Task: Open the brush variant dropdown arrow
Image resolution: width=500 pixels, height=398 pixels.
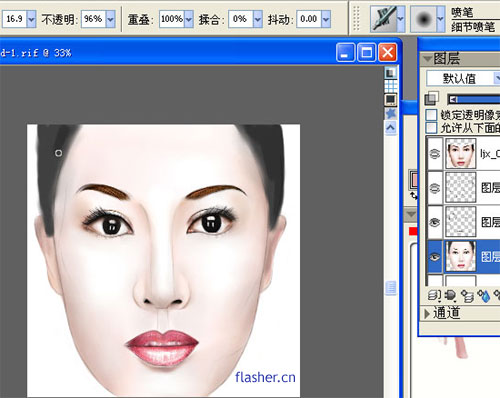Action: click(441, 19)
